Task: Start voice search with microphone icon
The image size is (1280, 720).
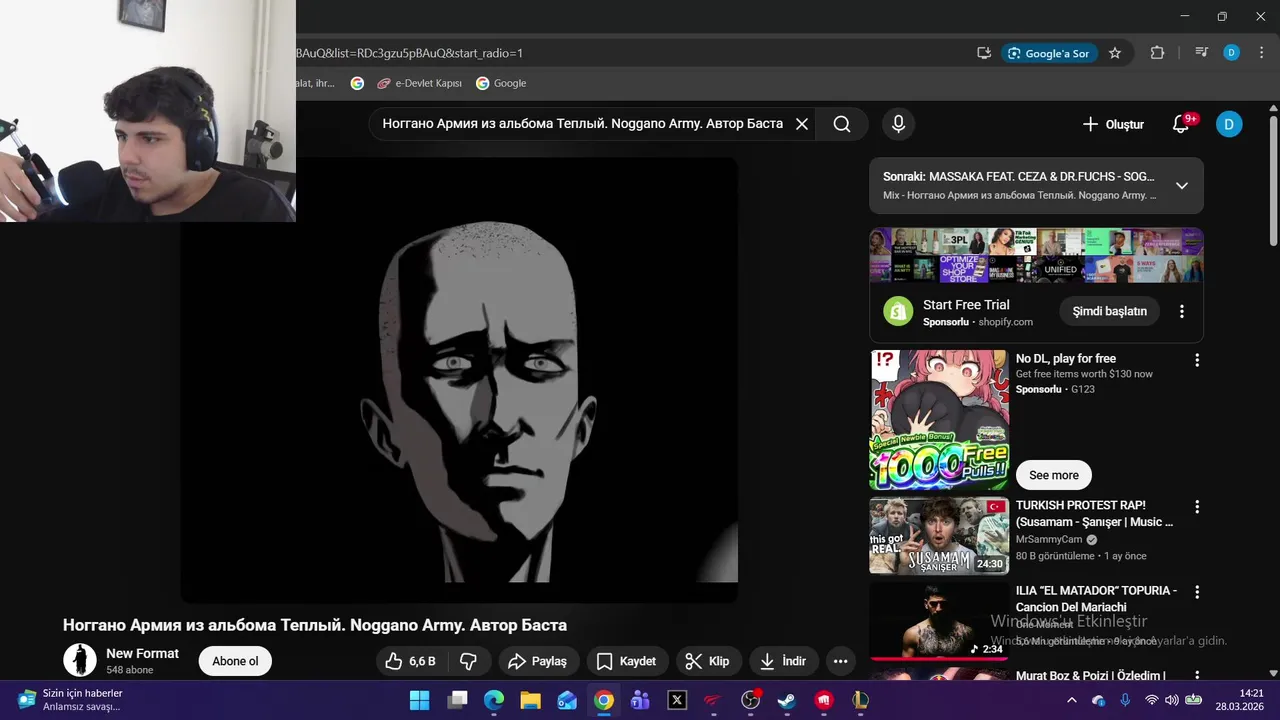Action: tap(898, 124)
